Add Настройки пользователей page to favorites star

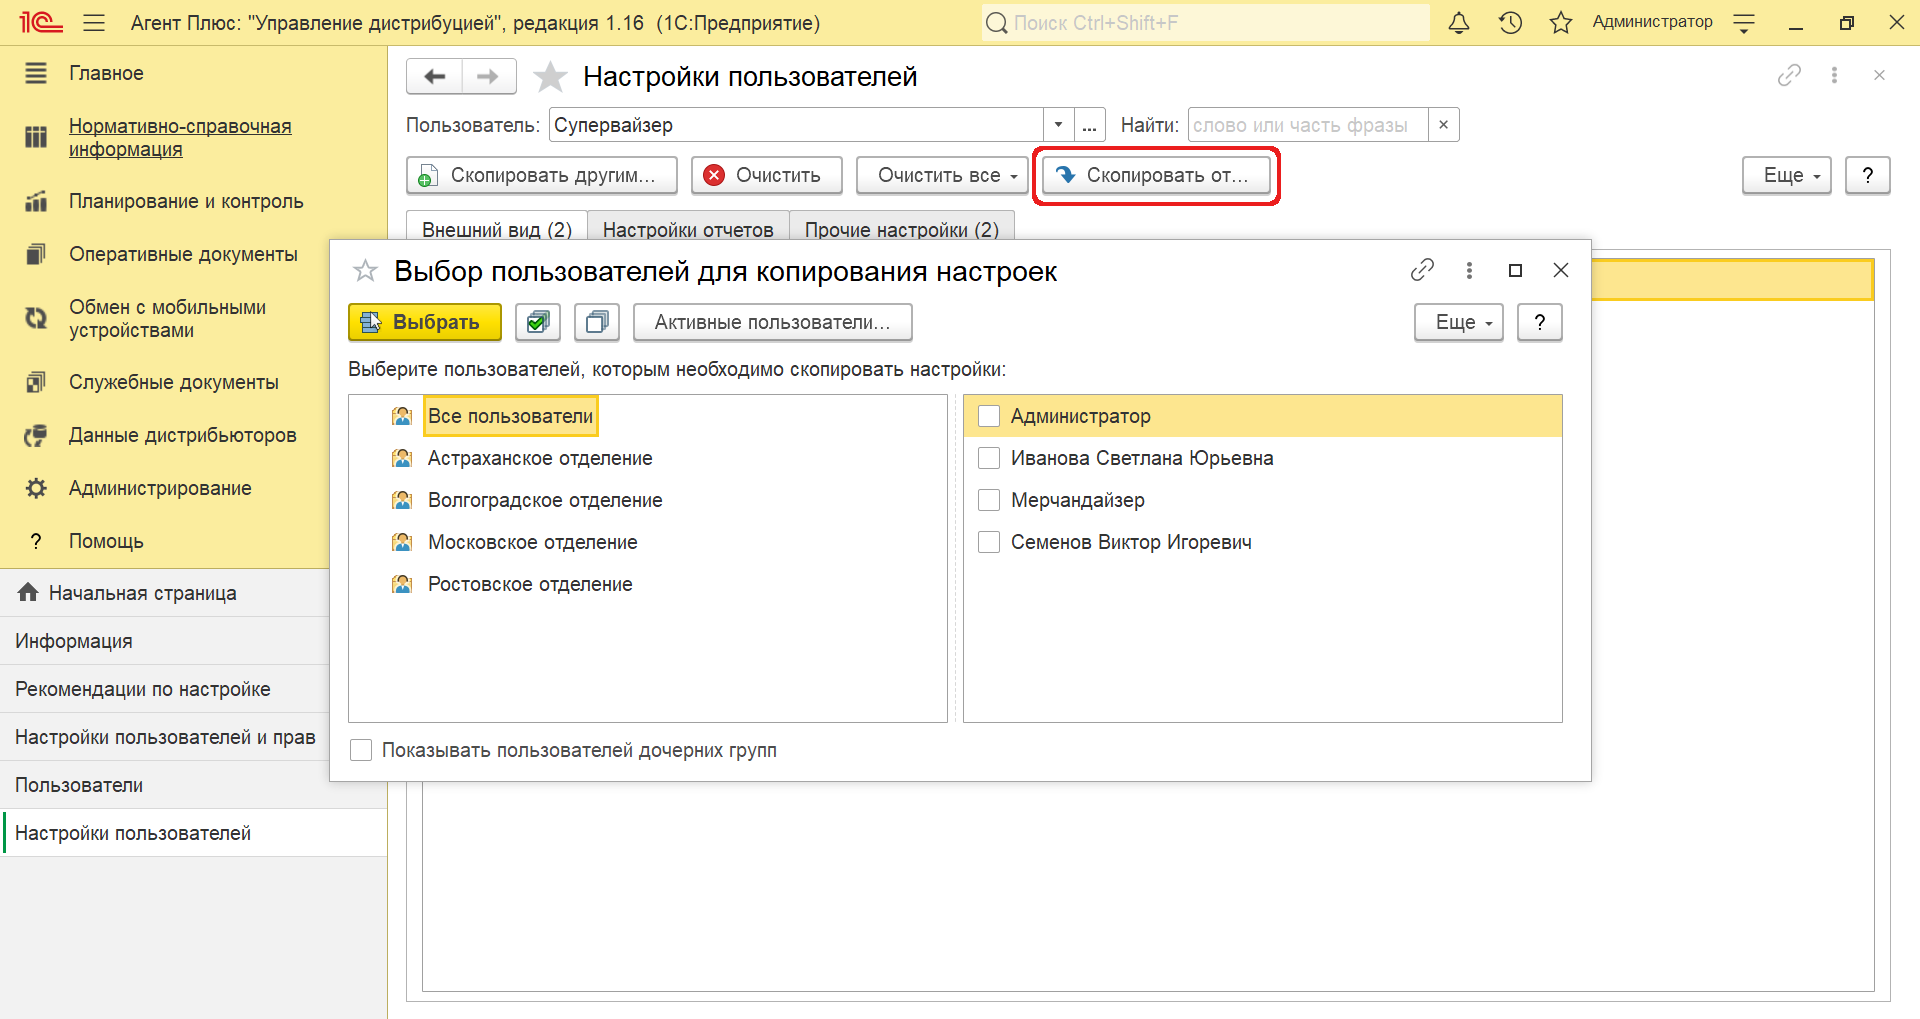[x=550, y=76]
